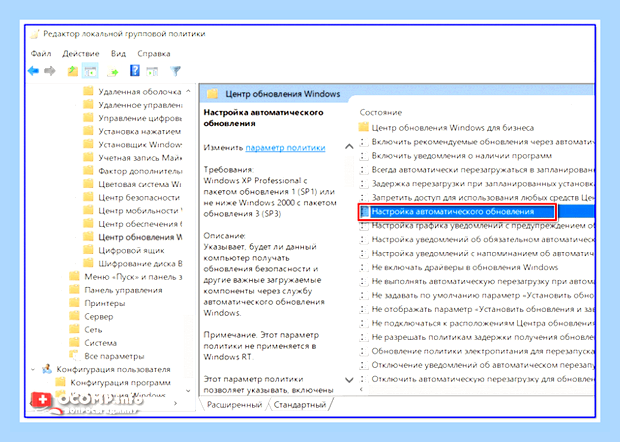
Task: Click the Forward arrow toolbar icon
Action: coord(50,71)
